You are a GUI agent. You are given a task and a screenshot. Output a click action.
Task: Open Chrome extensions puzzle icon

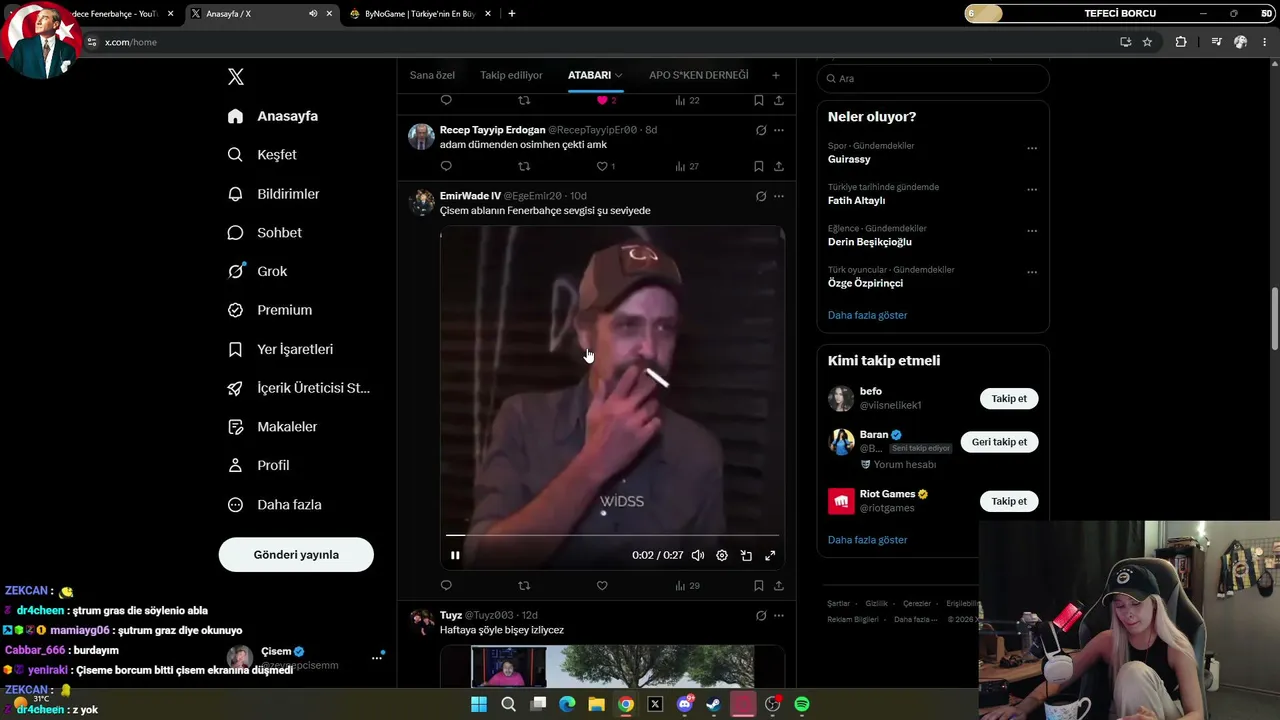tap(1181, 42)
